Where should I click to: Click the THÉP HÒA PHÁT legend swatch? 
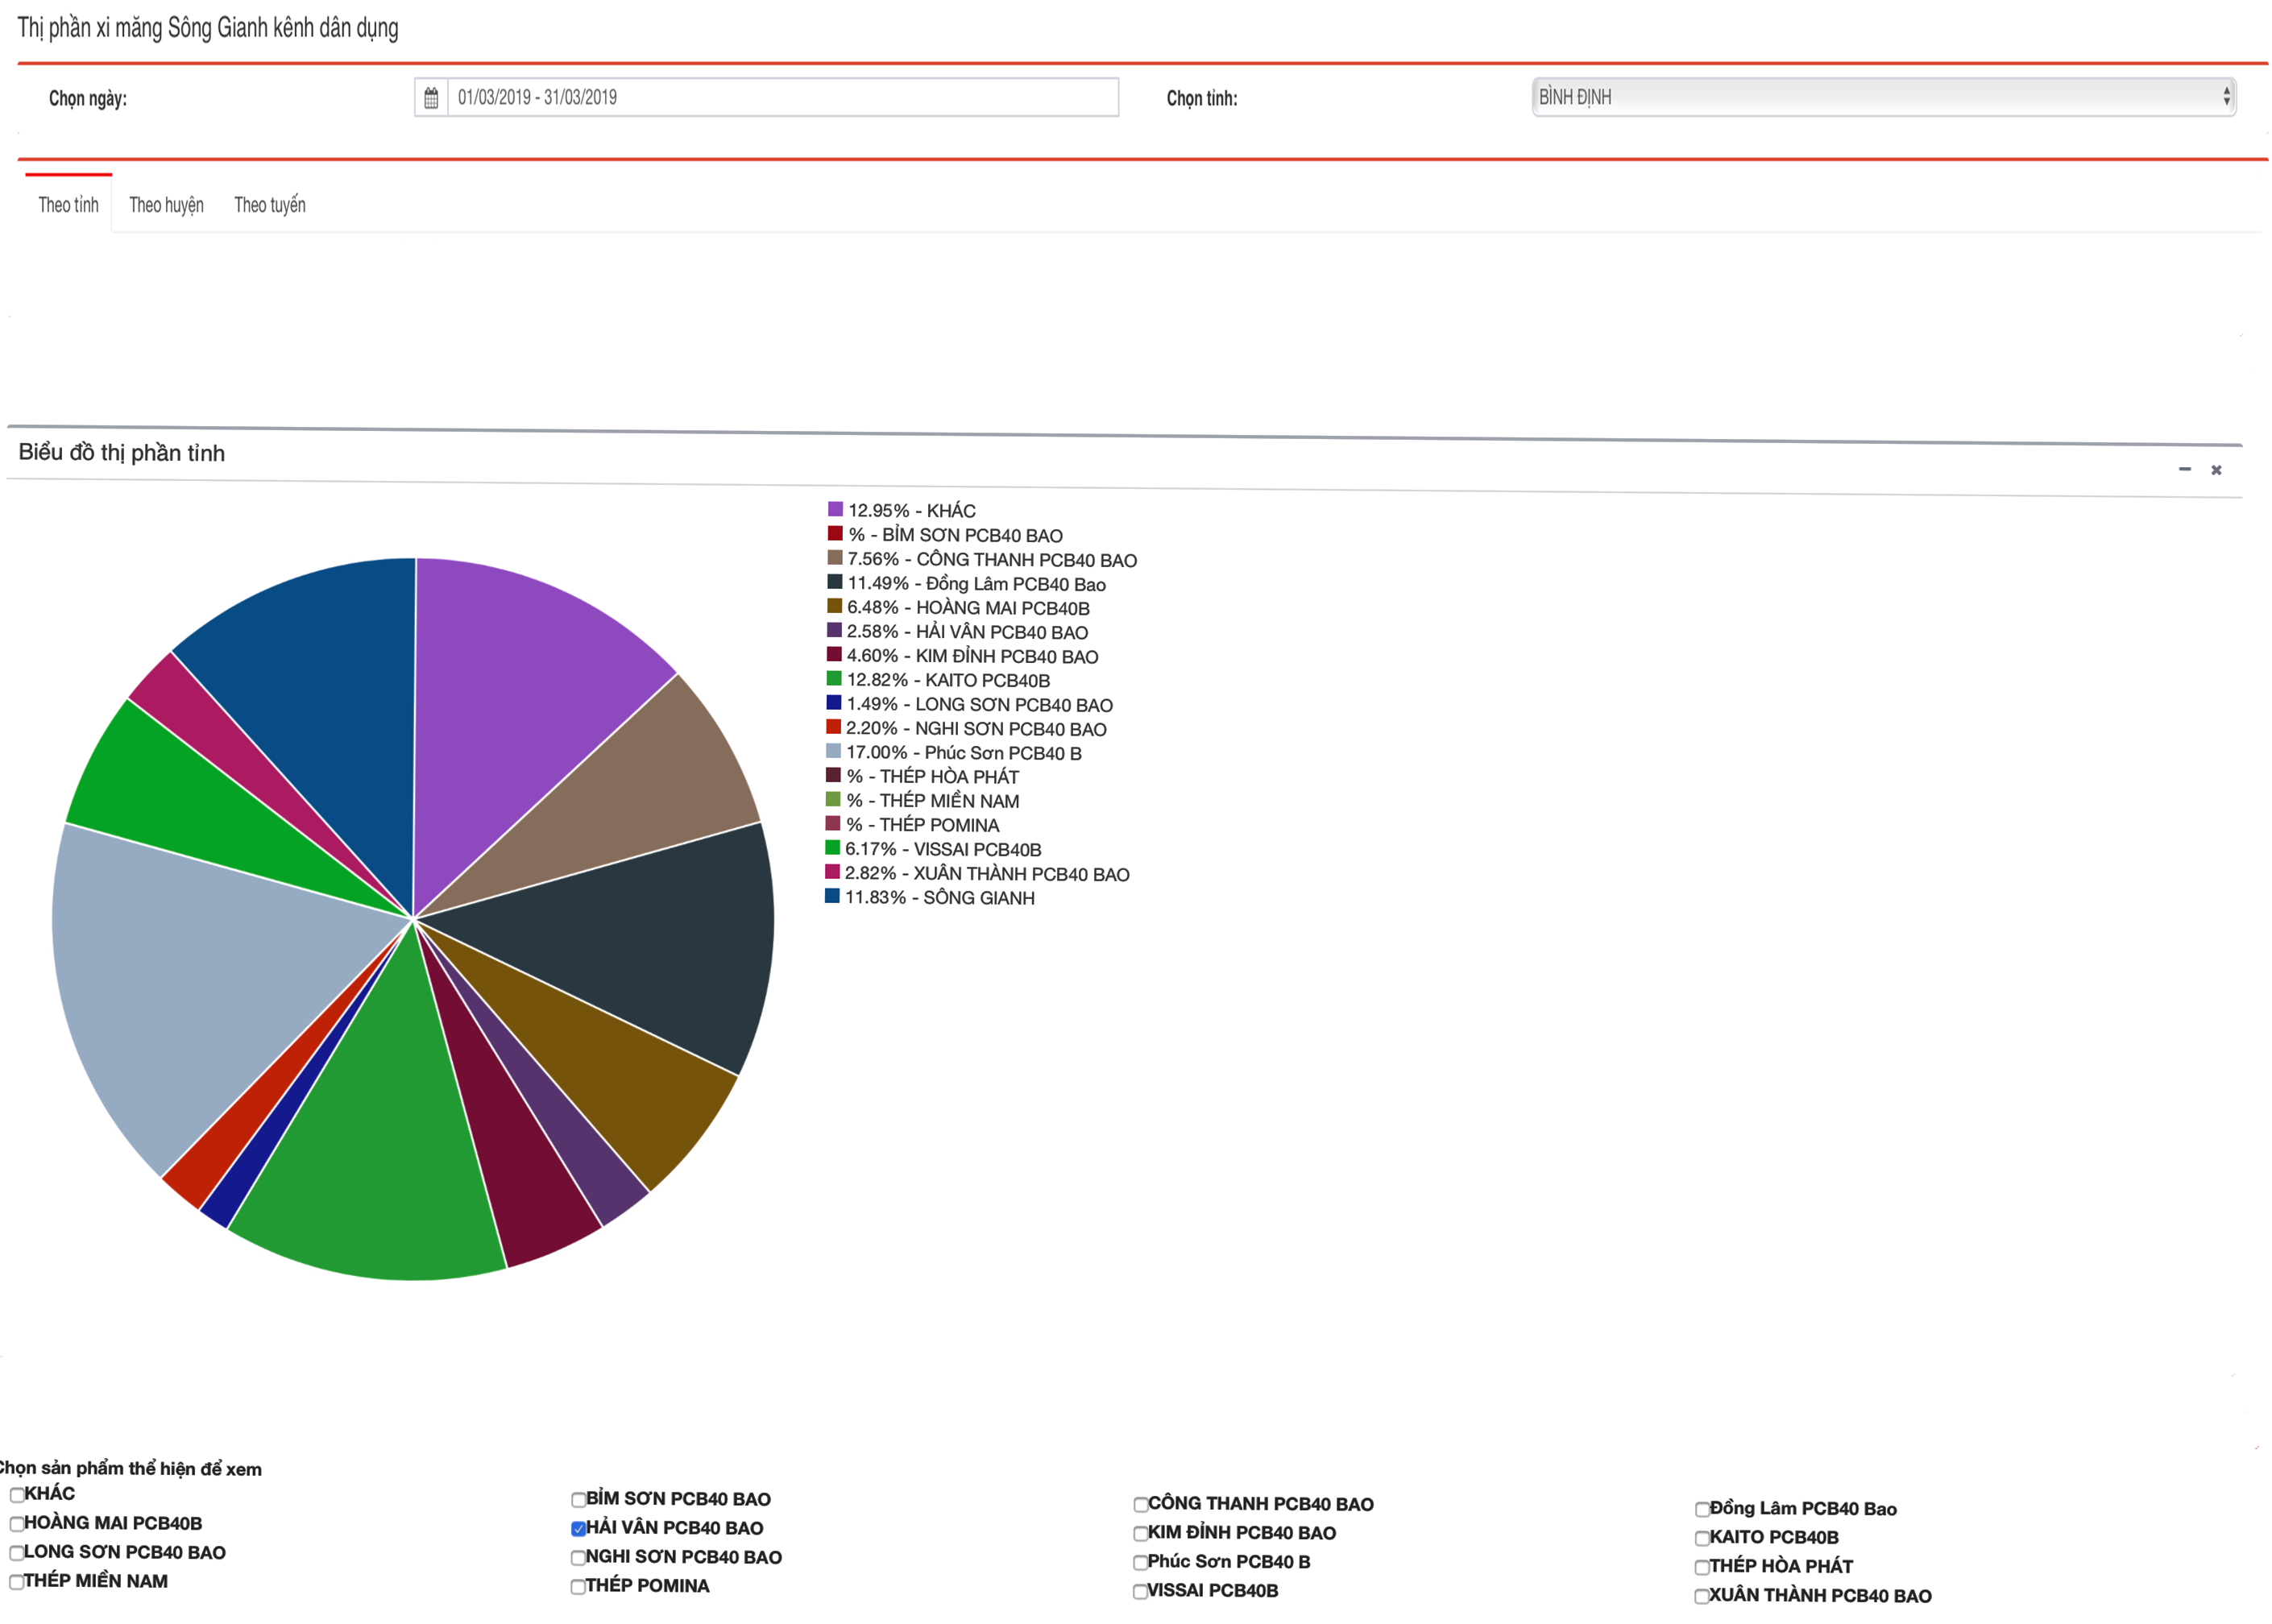click(833, 774)
